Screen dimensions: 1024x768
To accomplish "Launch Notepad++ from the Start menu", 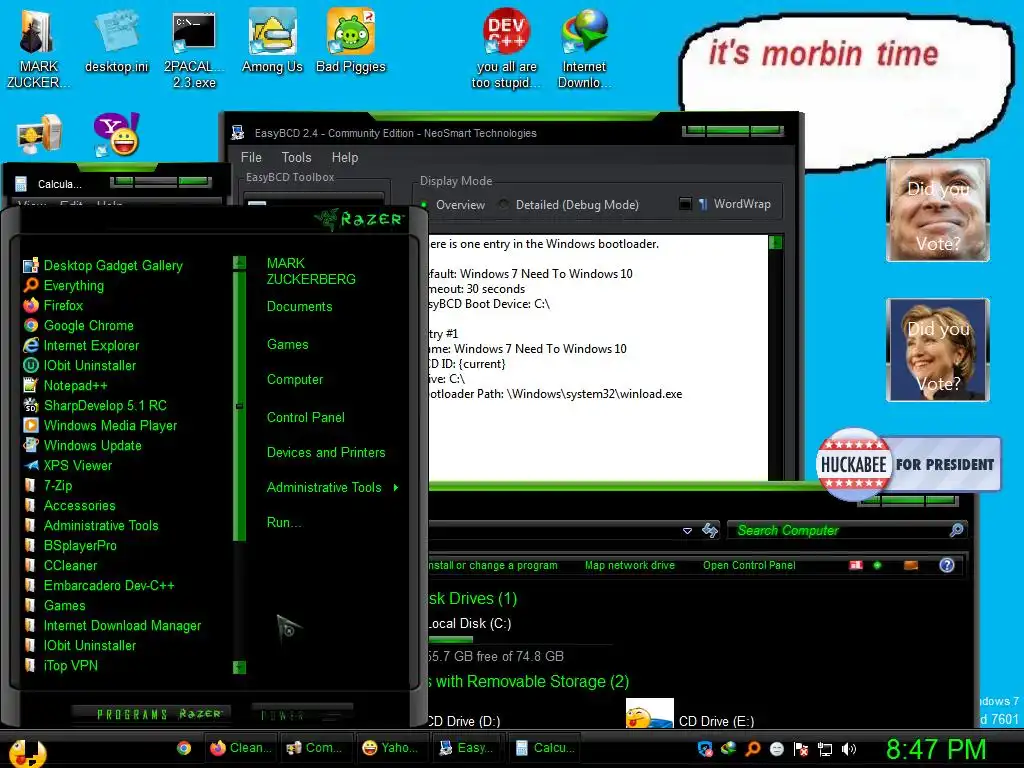I will 65,385.
